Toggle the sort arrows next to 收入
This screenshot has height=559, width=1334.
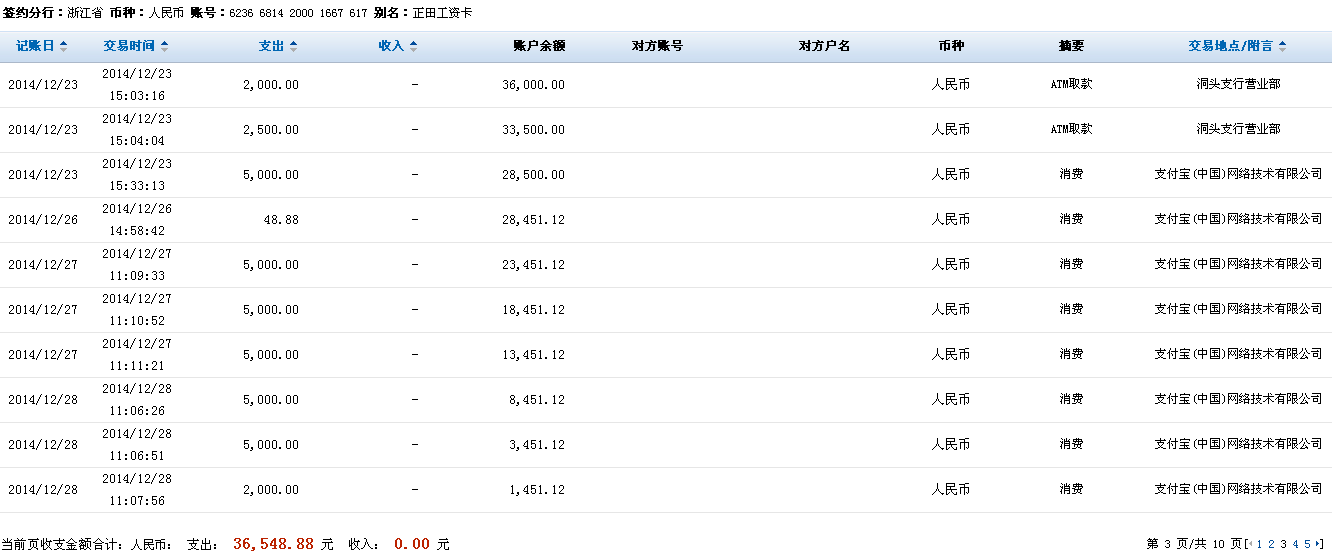(414, 46)
